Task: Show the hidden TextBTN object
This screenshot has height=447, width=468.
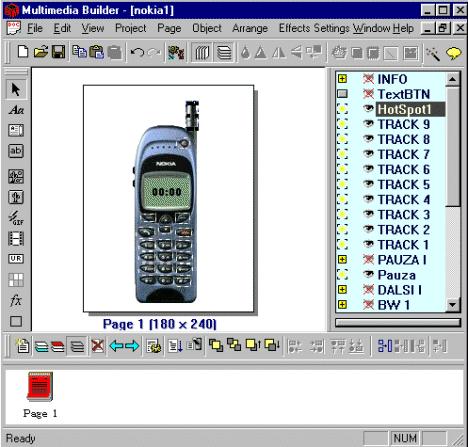Action: [x=368, y=94]
